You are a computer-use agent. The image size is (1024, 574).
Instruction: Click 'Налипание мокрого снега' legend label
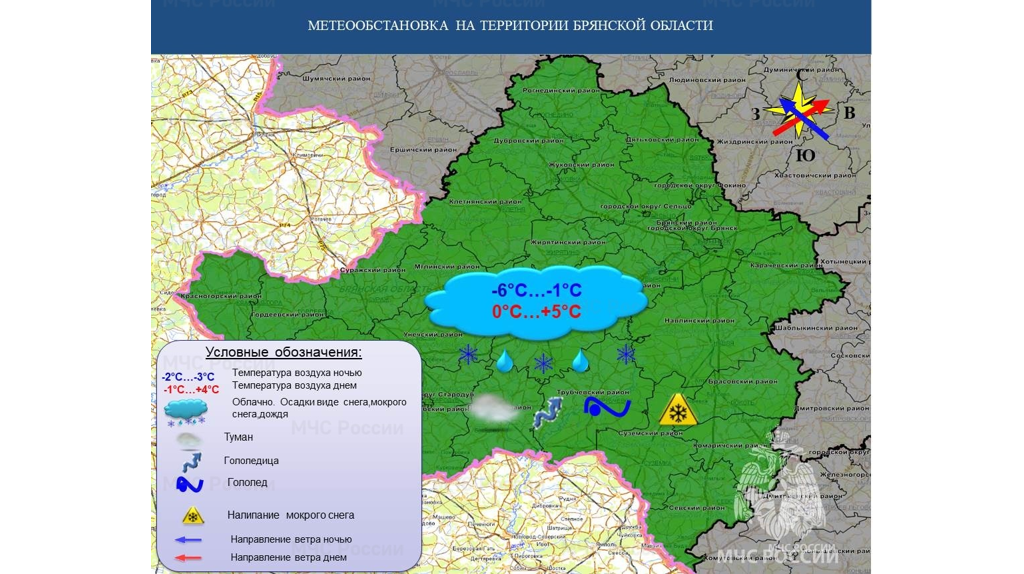(x=291, y=515)
